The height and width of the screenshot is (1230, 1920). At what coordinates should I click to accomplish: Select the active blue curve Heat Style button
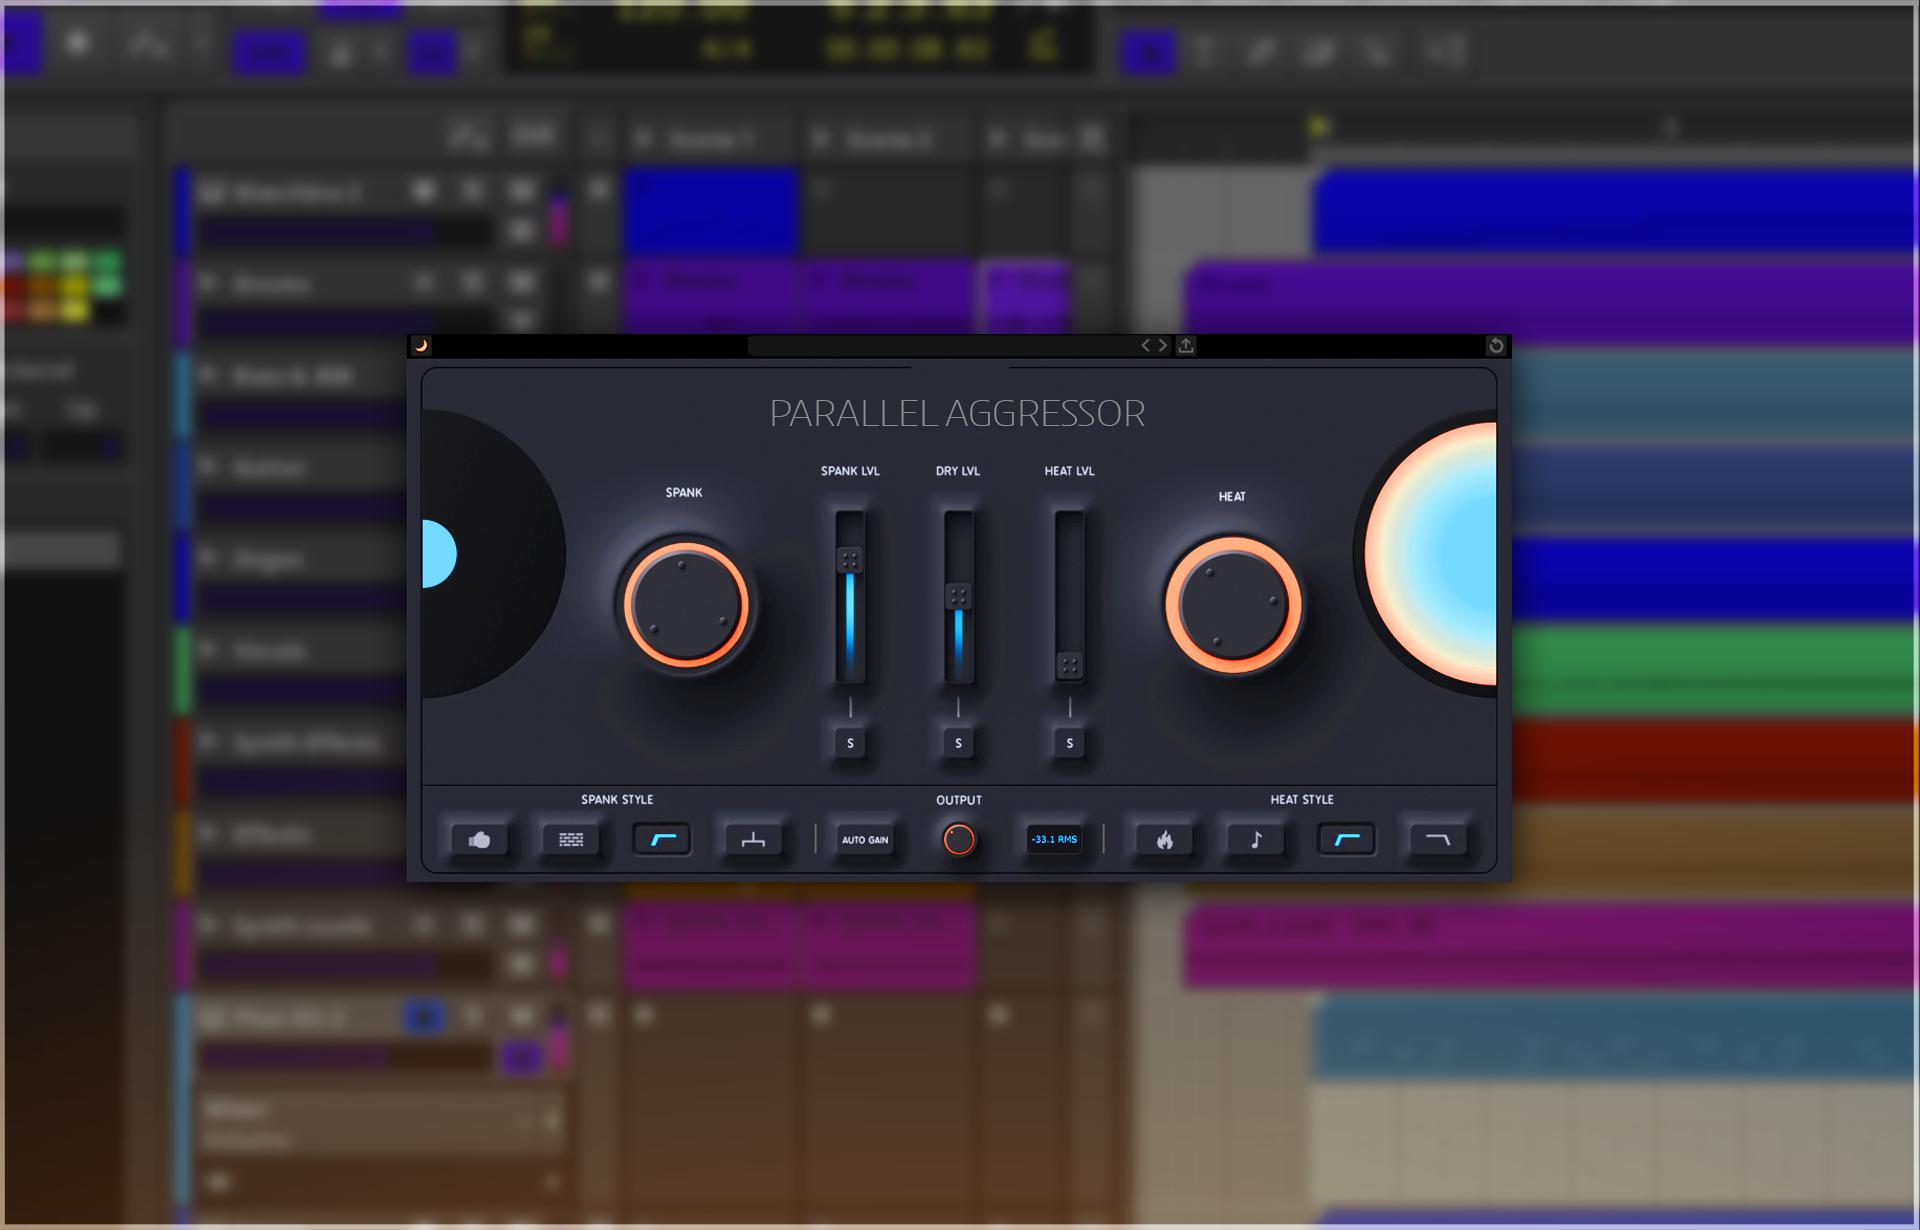tap(1347, 840)
